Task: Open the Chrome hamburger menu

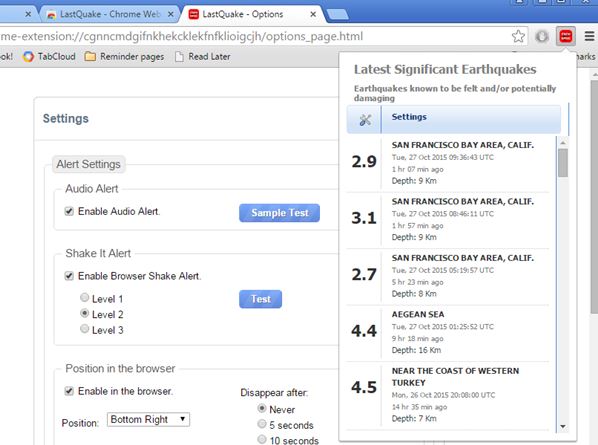Action: pos(589,37)
